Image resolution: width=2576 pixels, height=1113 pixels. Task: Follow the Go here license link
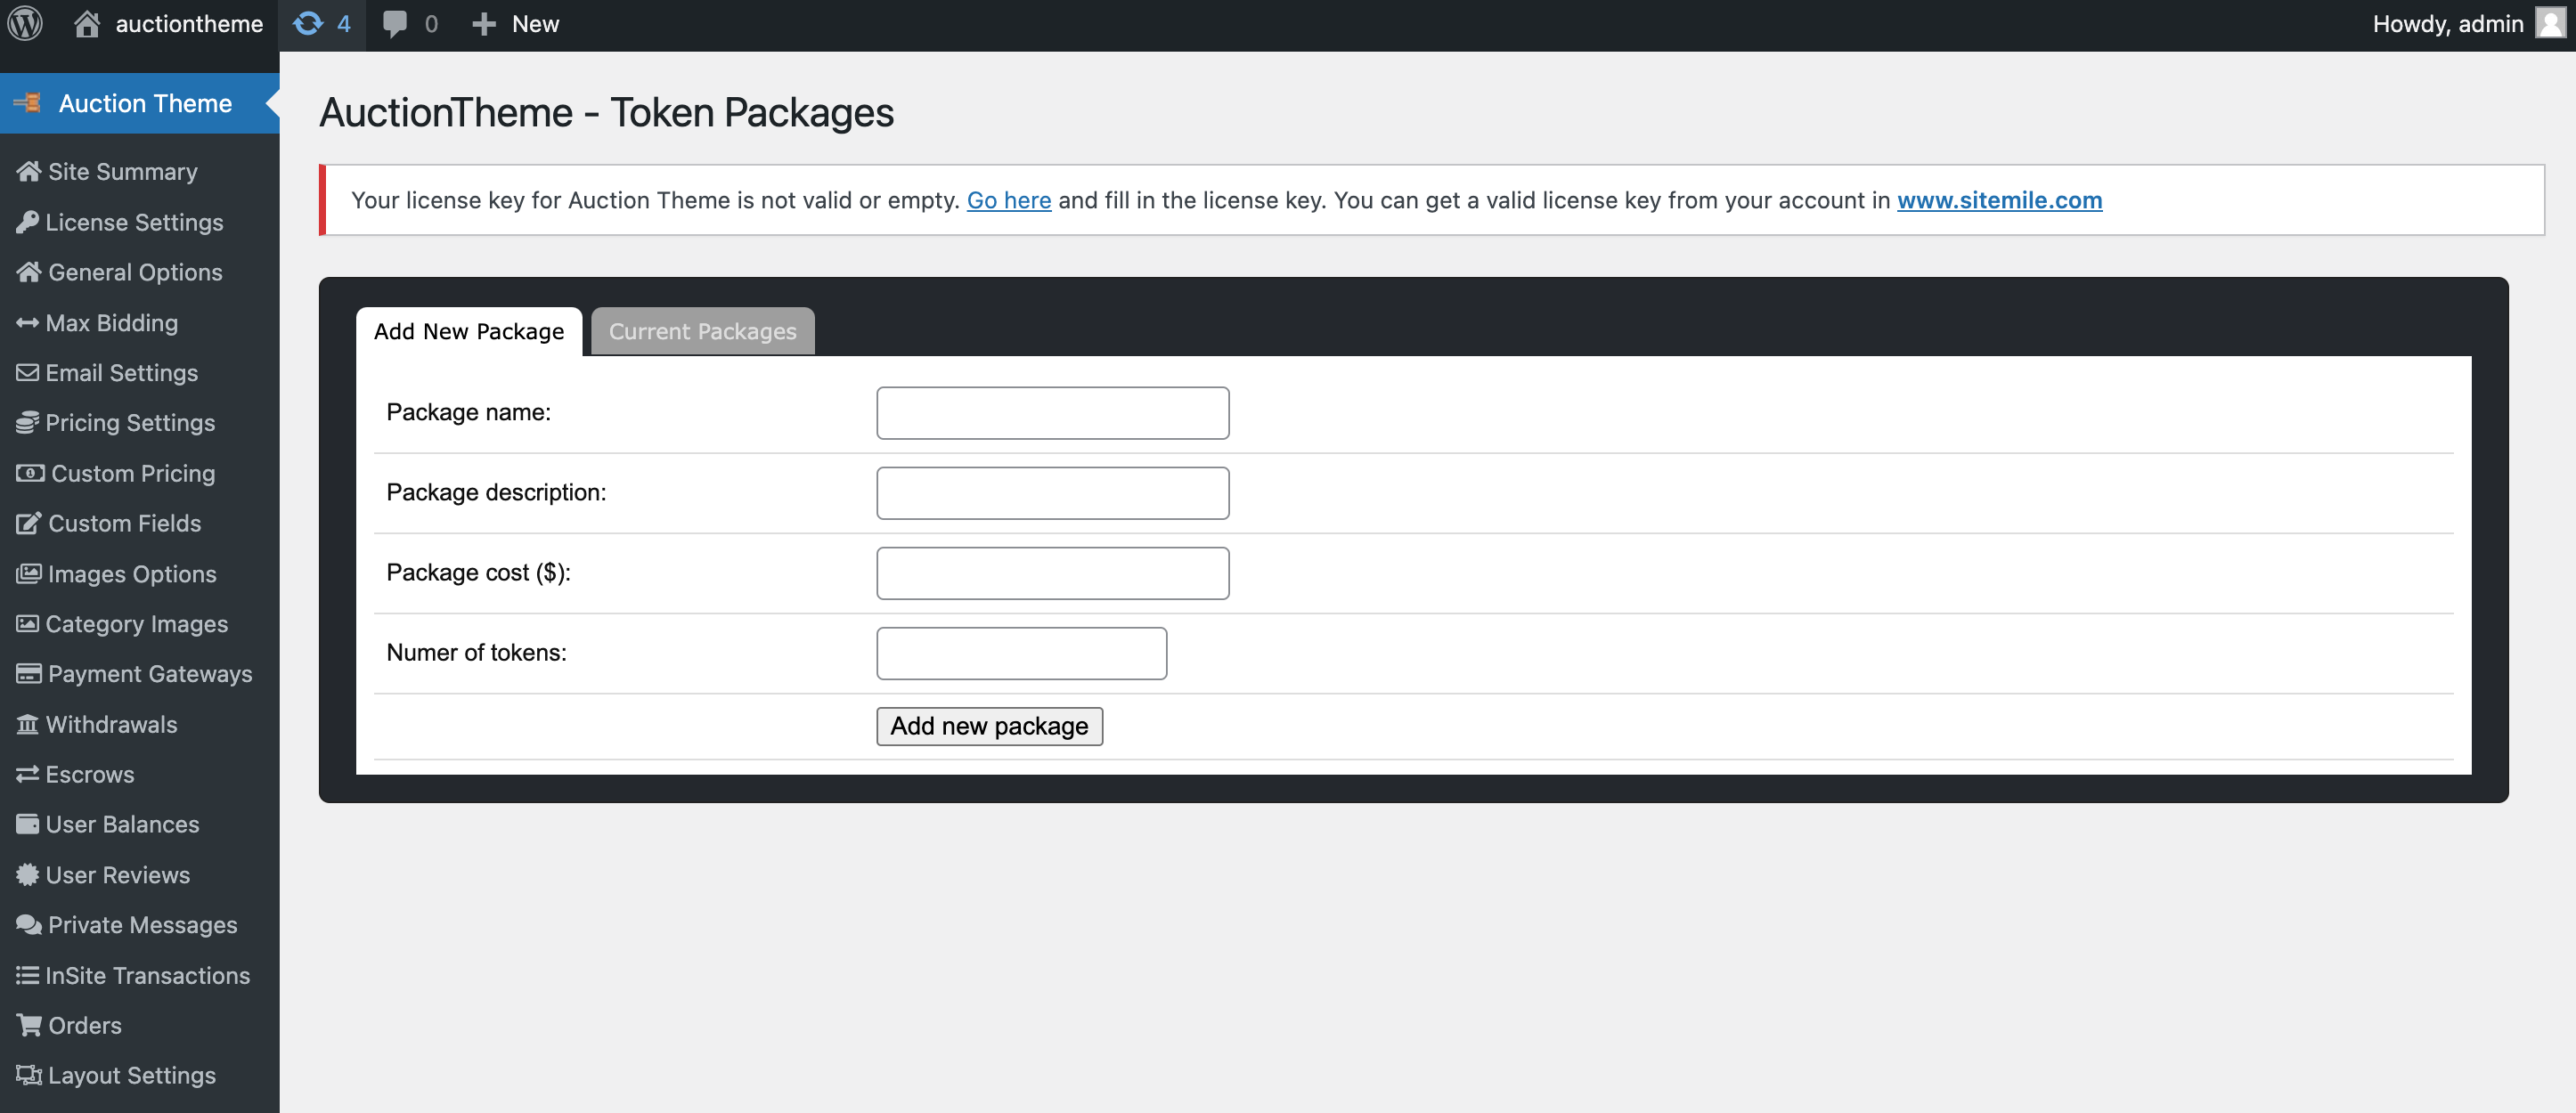[1008, 200]
